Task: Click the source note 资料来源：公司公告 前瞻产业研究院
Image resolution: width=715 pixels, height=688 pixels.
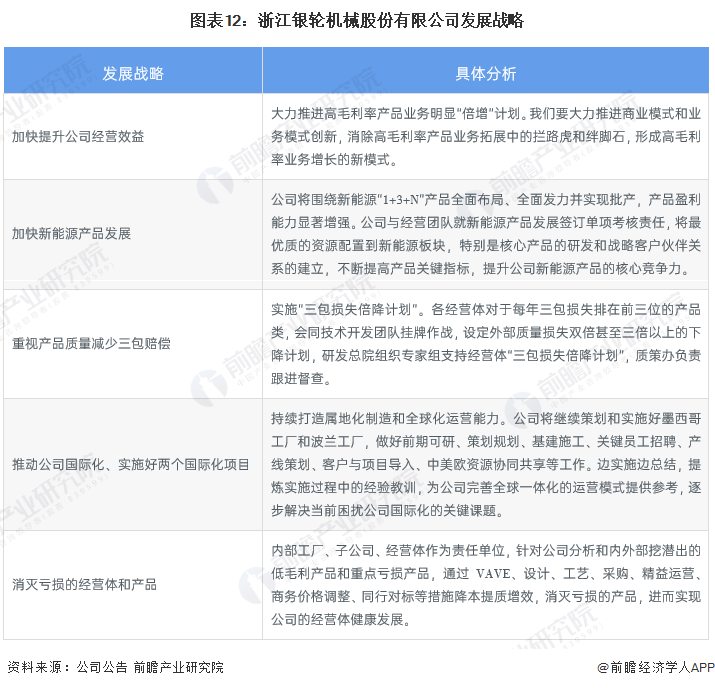Action: (x=115, y=667)
